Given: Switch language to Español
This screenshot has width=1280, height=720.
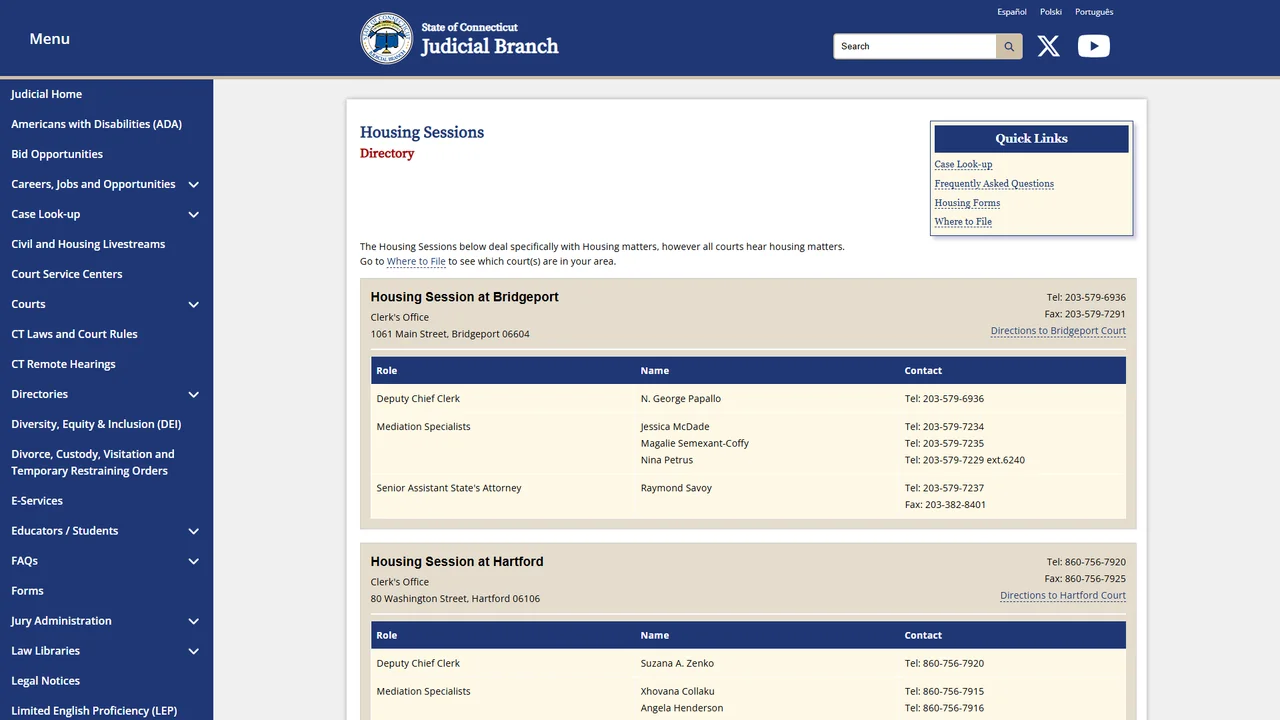Looking at the screenshot, I should click(x=1012, y=12).
